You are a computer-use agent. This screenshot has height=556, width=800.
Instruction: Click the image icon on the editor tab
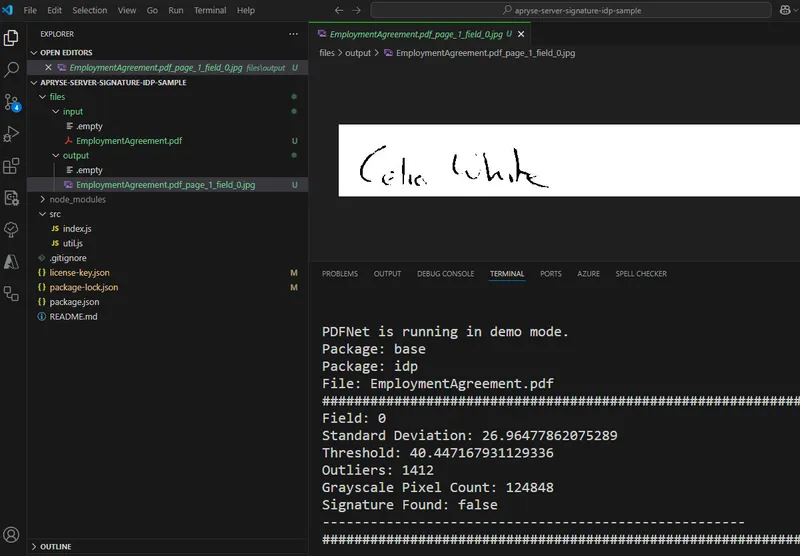322,34
